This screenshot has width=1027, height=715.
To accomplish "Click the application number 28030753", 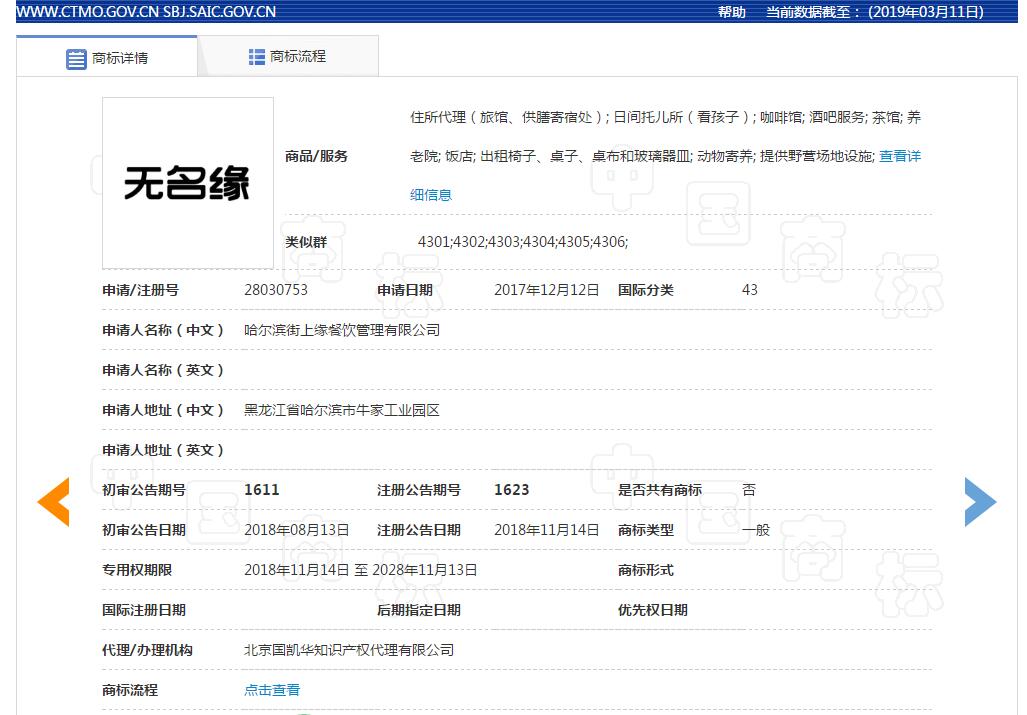I will click(x=276, y=290).
